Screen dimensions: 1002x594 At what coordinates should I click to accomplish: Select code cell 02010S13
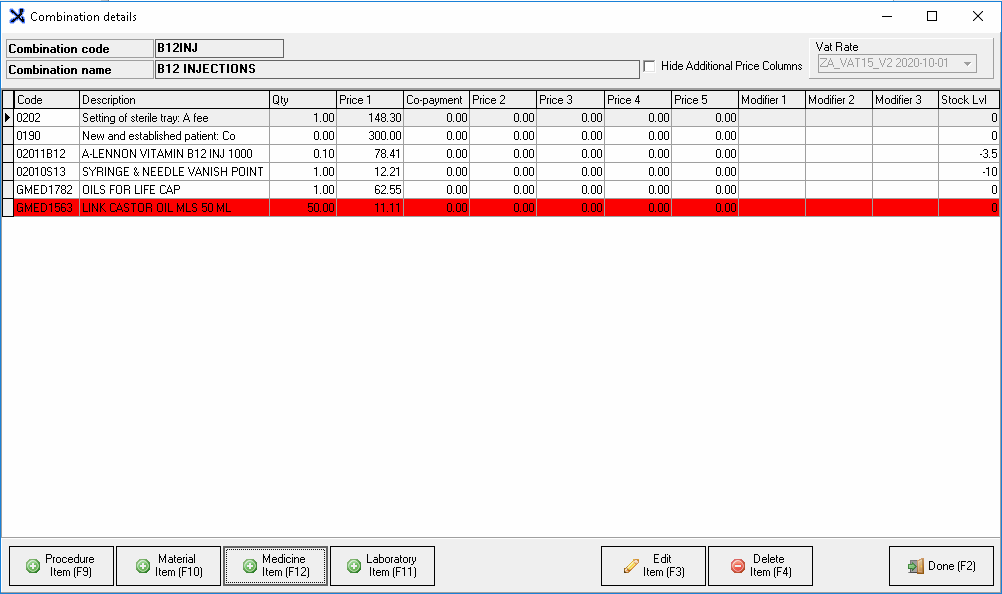pos(47,171)
